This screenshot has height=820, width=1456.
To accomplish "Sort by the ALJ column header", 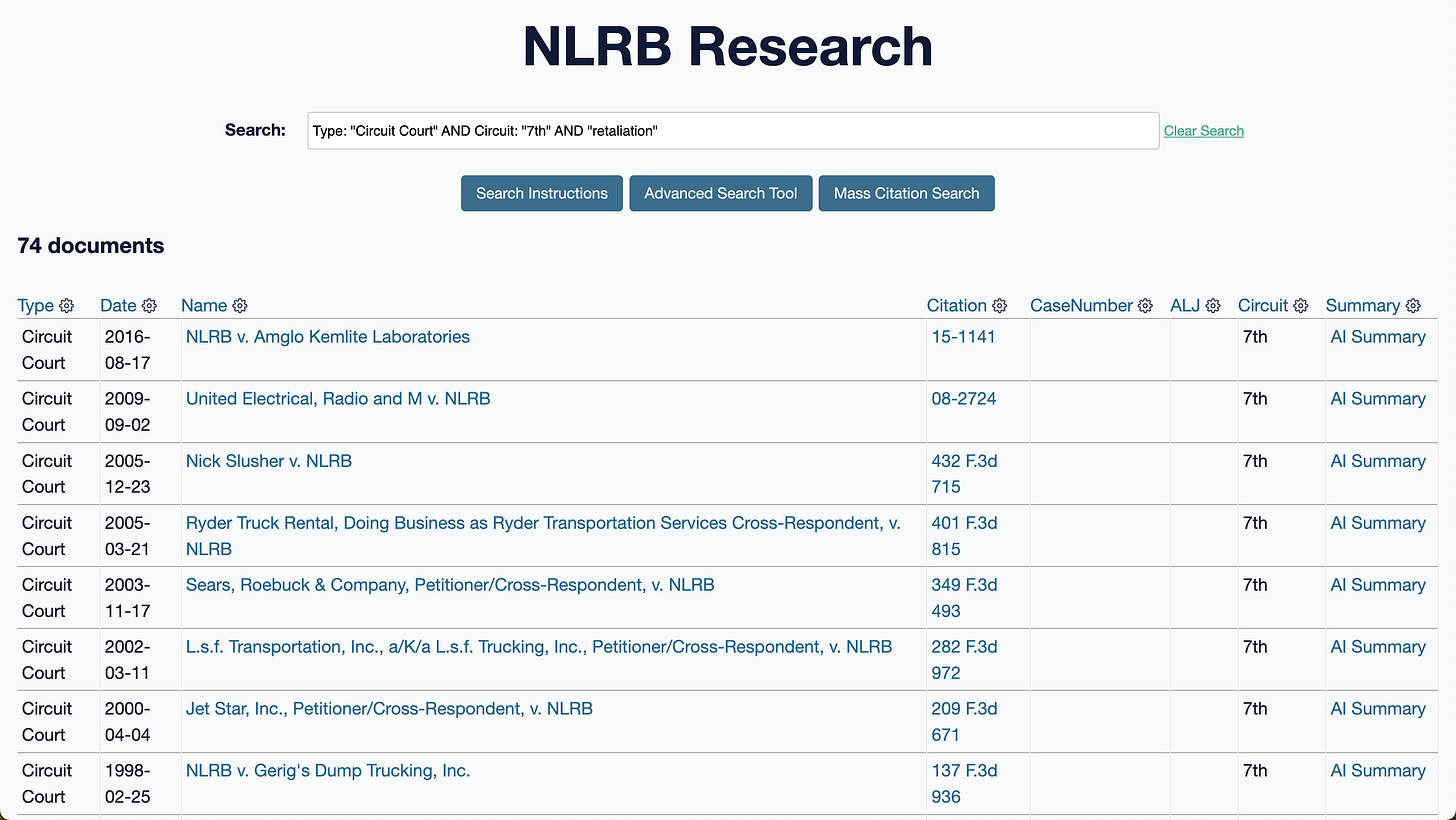I will point(1185,306).
